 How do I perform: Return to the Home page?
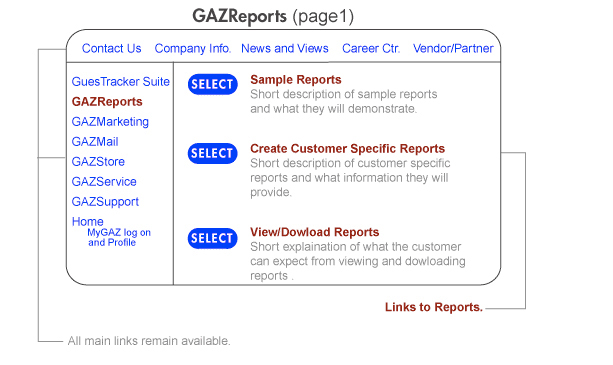[88, 222]
